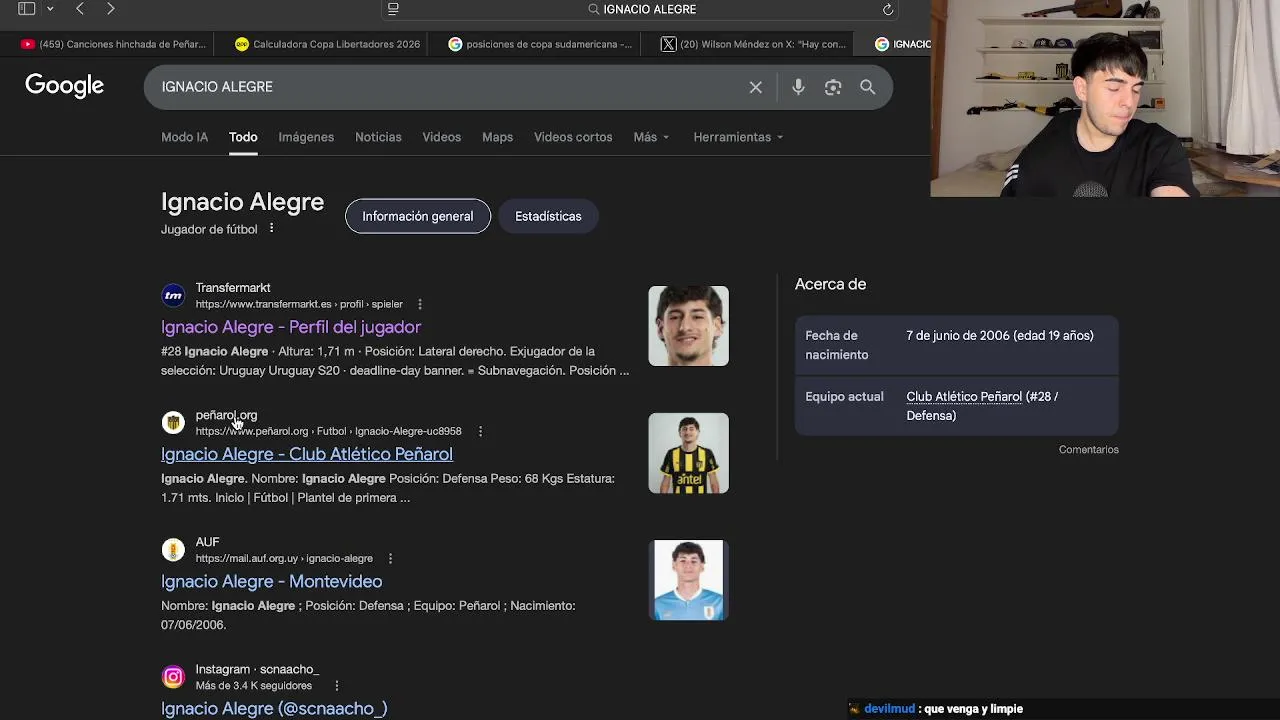This screenshot has height=720, width=1280.
Task: Open the more options for Transfermarkt result
Action: [420, 304]
